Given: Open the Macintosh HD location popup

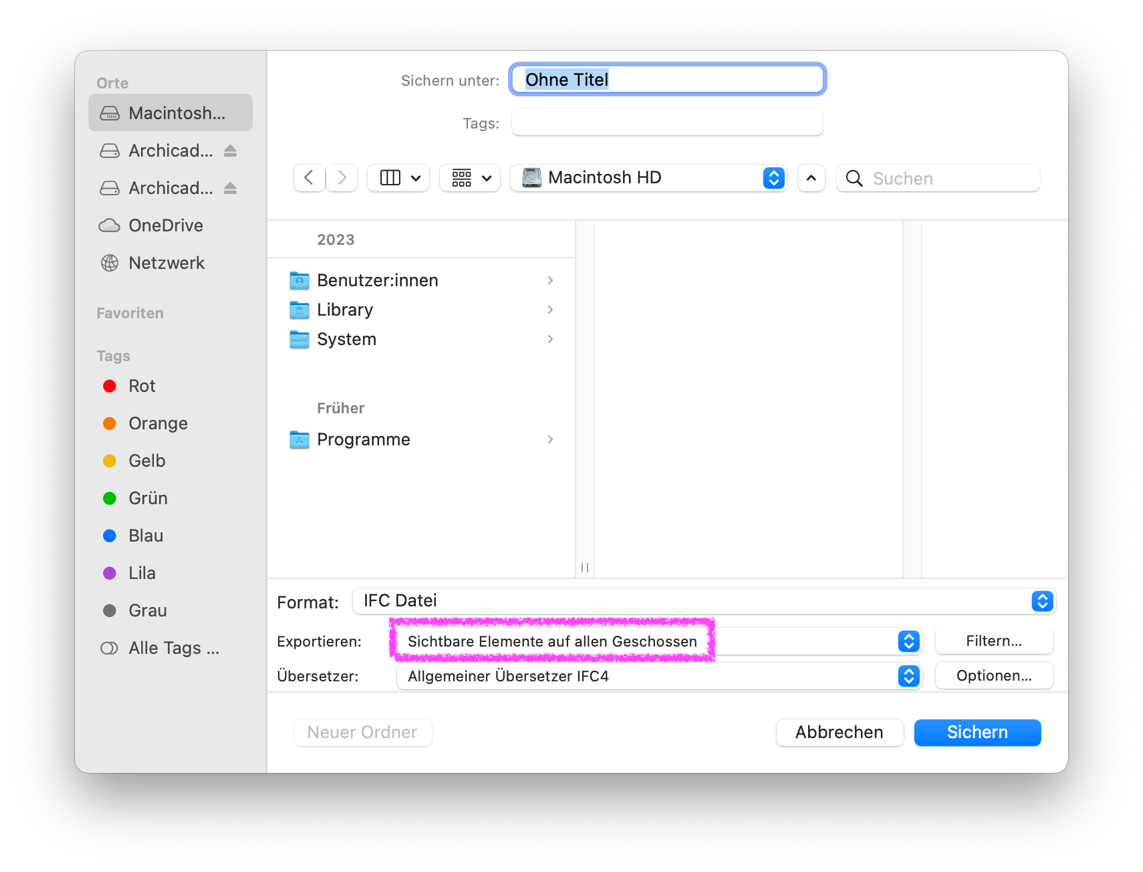Looking at the screenshot, I should [649, 178].
